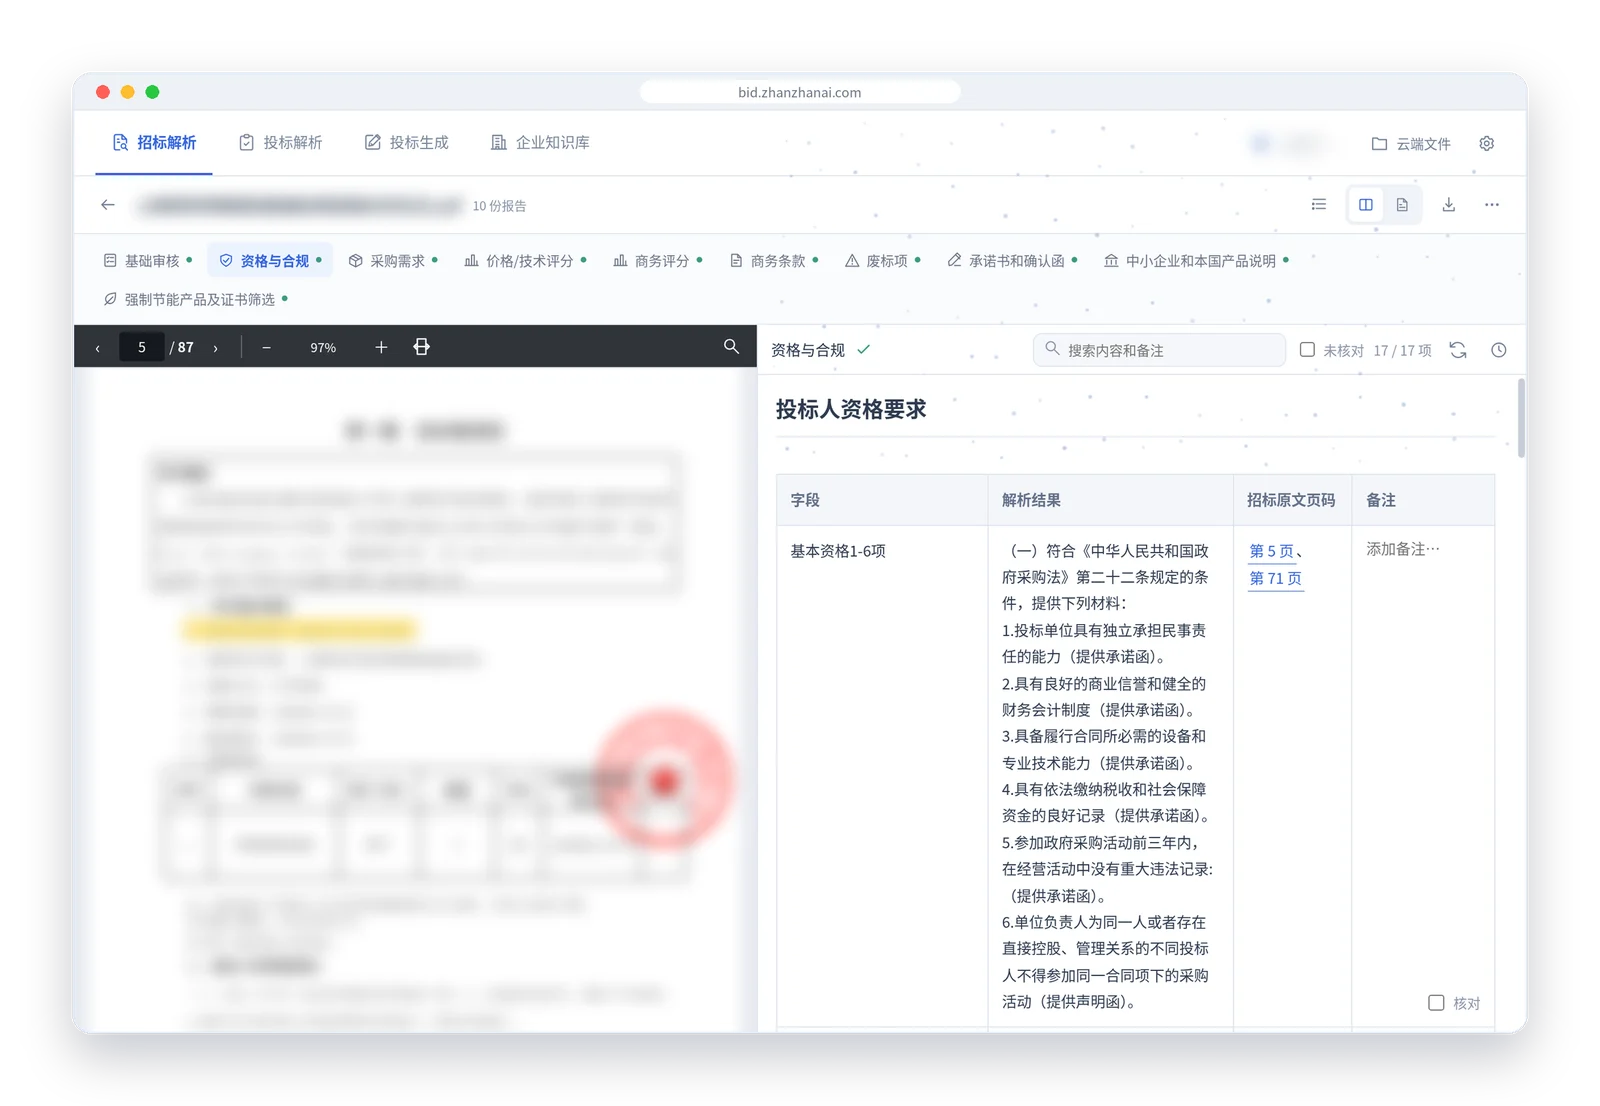The height and width of the screenshot is (1106, 1600).
Task: Select the 基础审核 section tab
Action: click(x=148, y=260)
